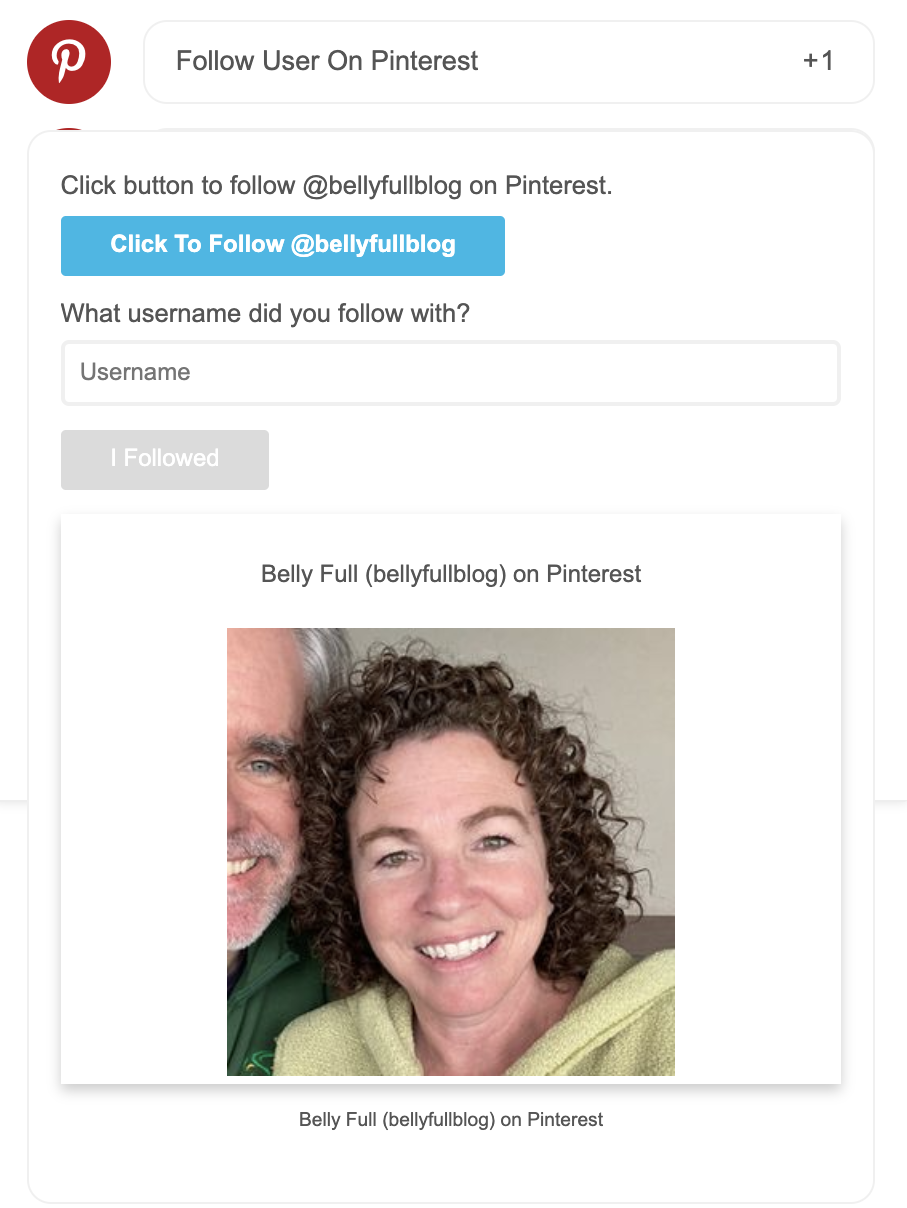Click the Belly Full caption link below the image
The width and height of the screenshot is (907, 1208).
click(x=451, y=1119)
